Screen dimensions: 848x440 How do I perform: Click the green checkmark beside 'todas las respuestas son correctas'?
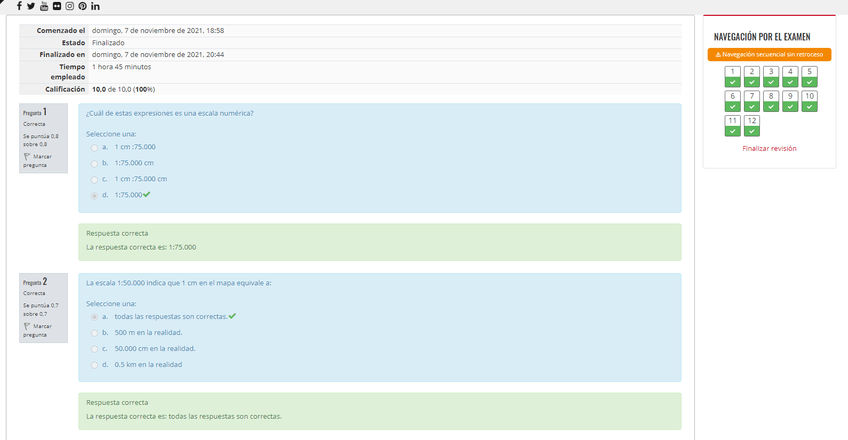(x=232, y=316)
